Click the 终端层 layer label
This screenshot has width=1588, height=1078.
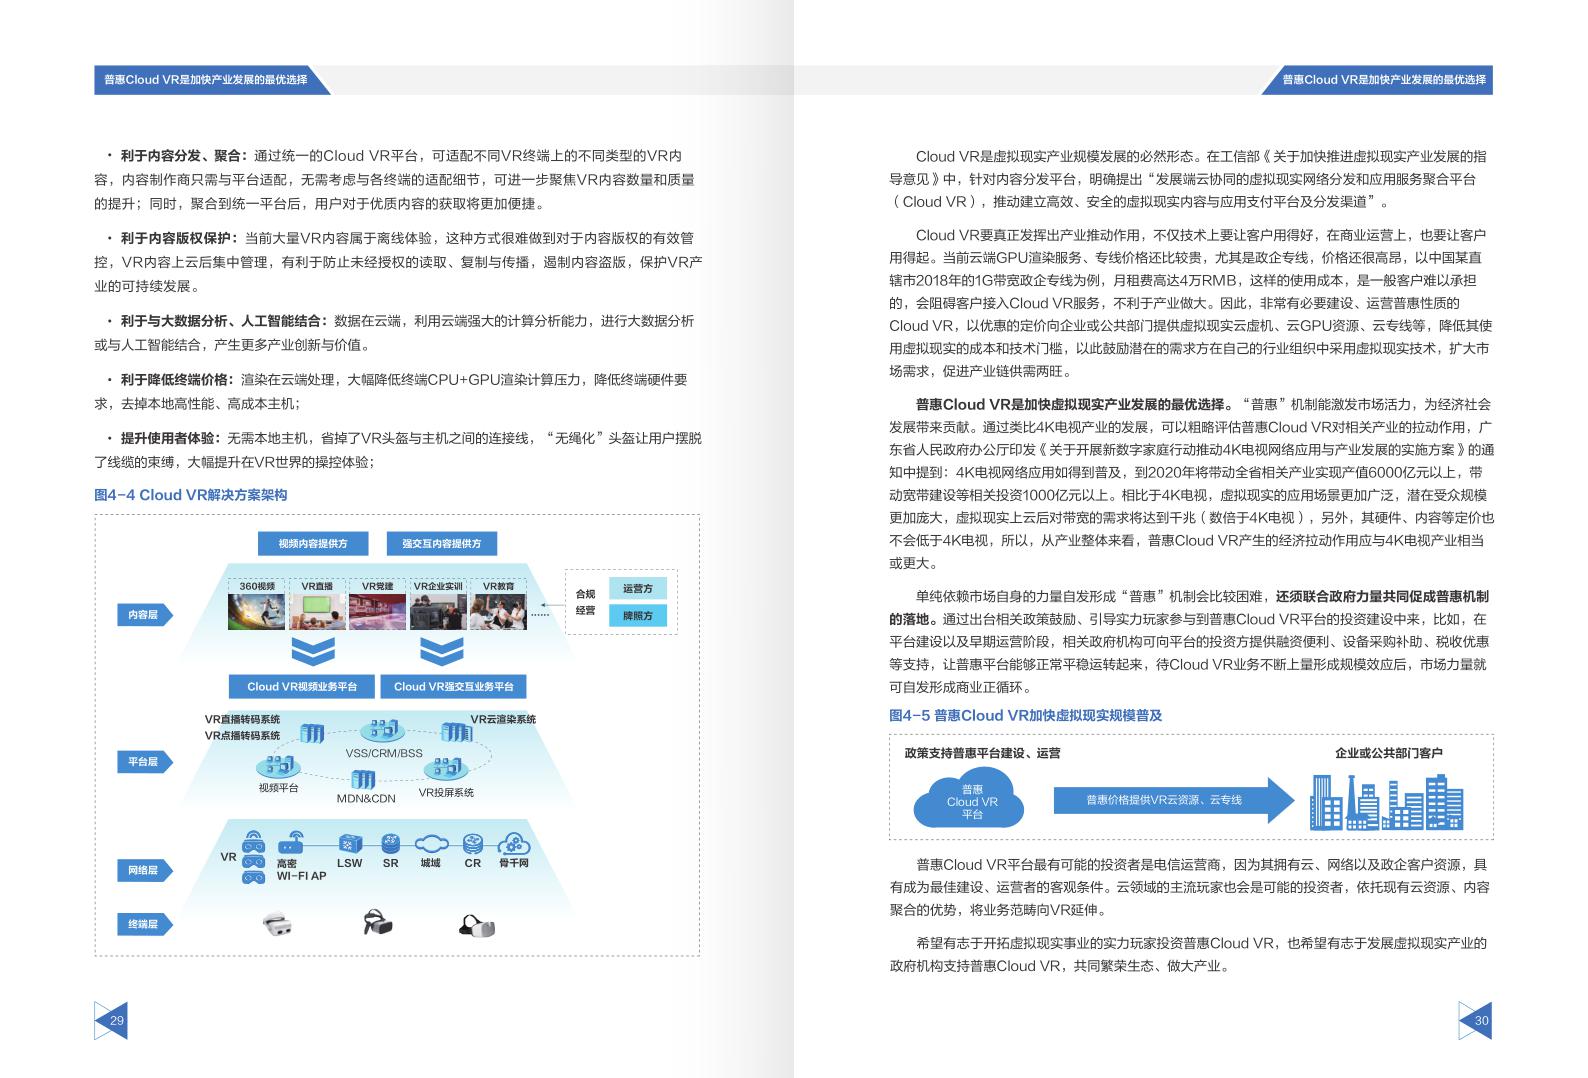pyautogui.click(x=143, y=925)
